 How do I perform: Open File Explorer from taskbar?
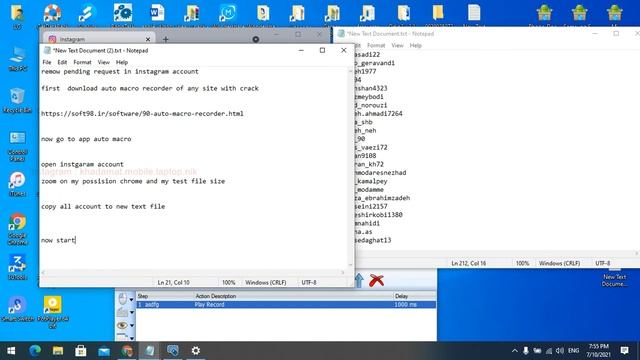click(x=58, y=351)
